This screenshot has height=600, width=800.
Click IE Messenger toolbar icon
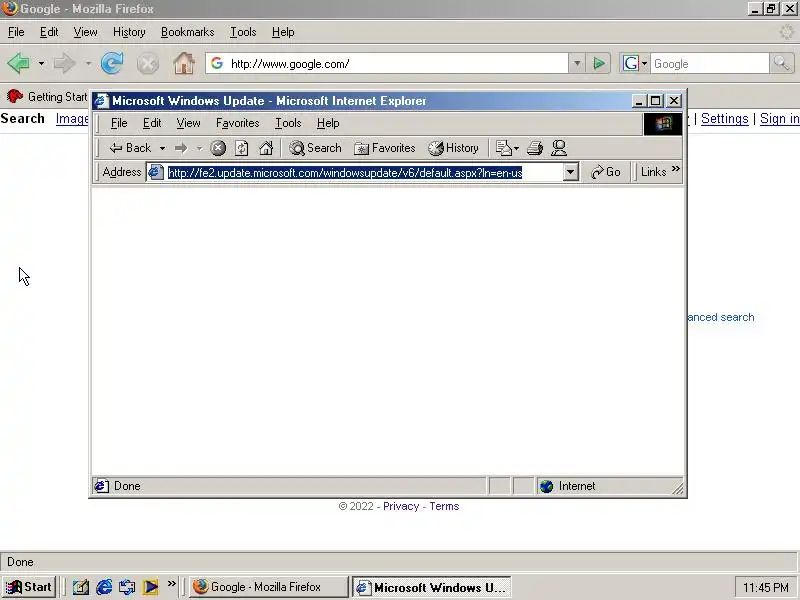[559, 148]
